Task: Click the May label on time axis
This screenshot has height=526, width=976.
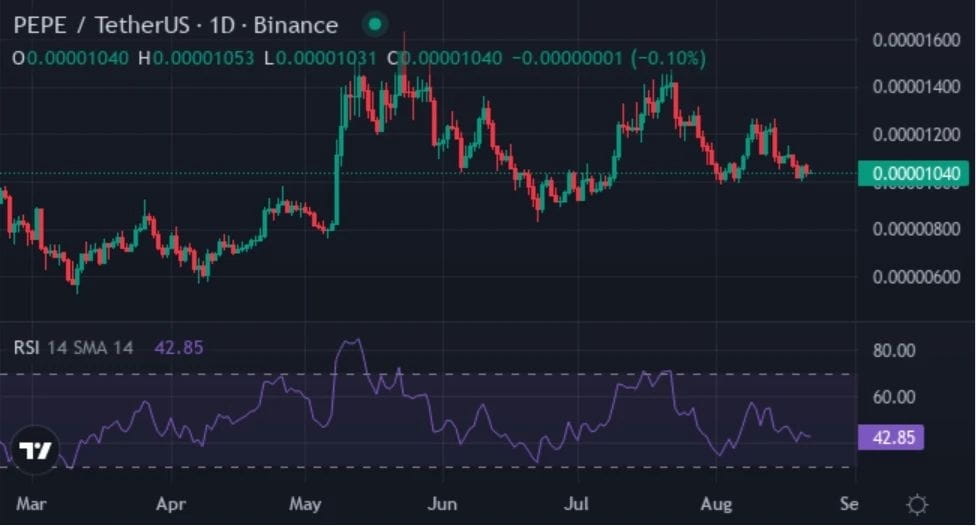Action: (305, 503)
